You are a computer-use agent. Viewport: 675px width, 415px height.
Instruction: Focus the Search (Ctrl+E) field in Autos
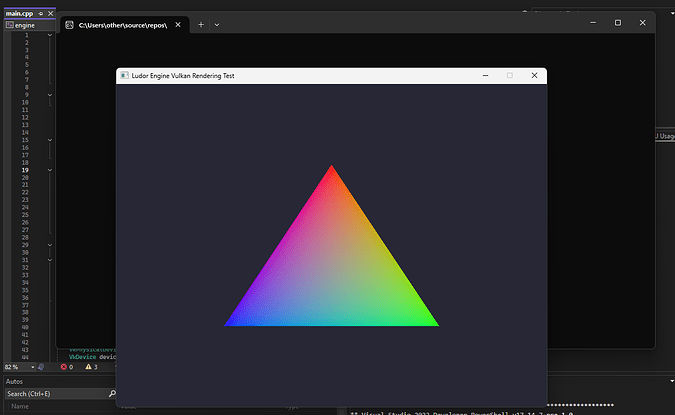click(57, 393)
